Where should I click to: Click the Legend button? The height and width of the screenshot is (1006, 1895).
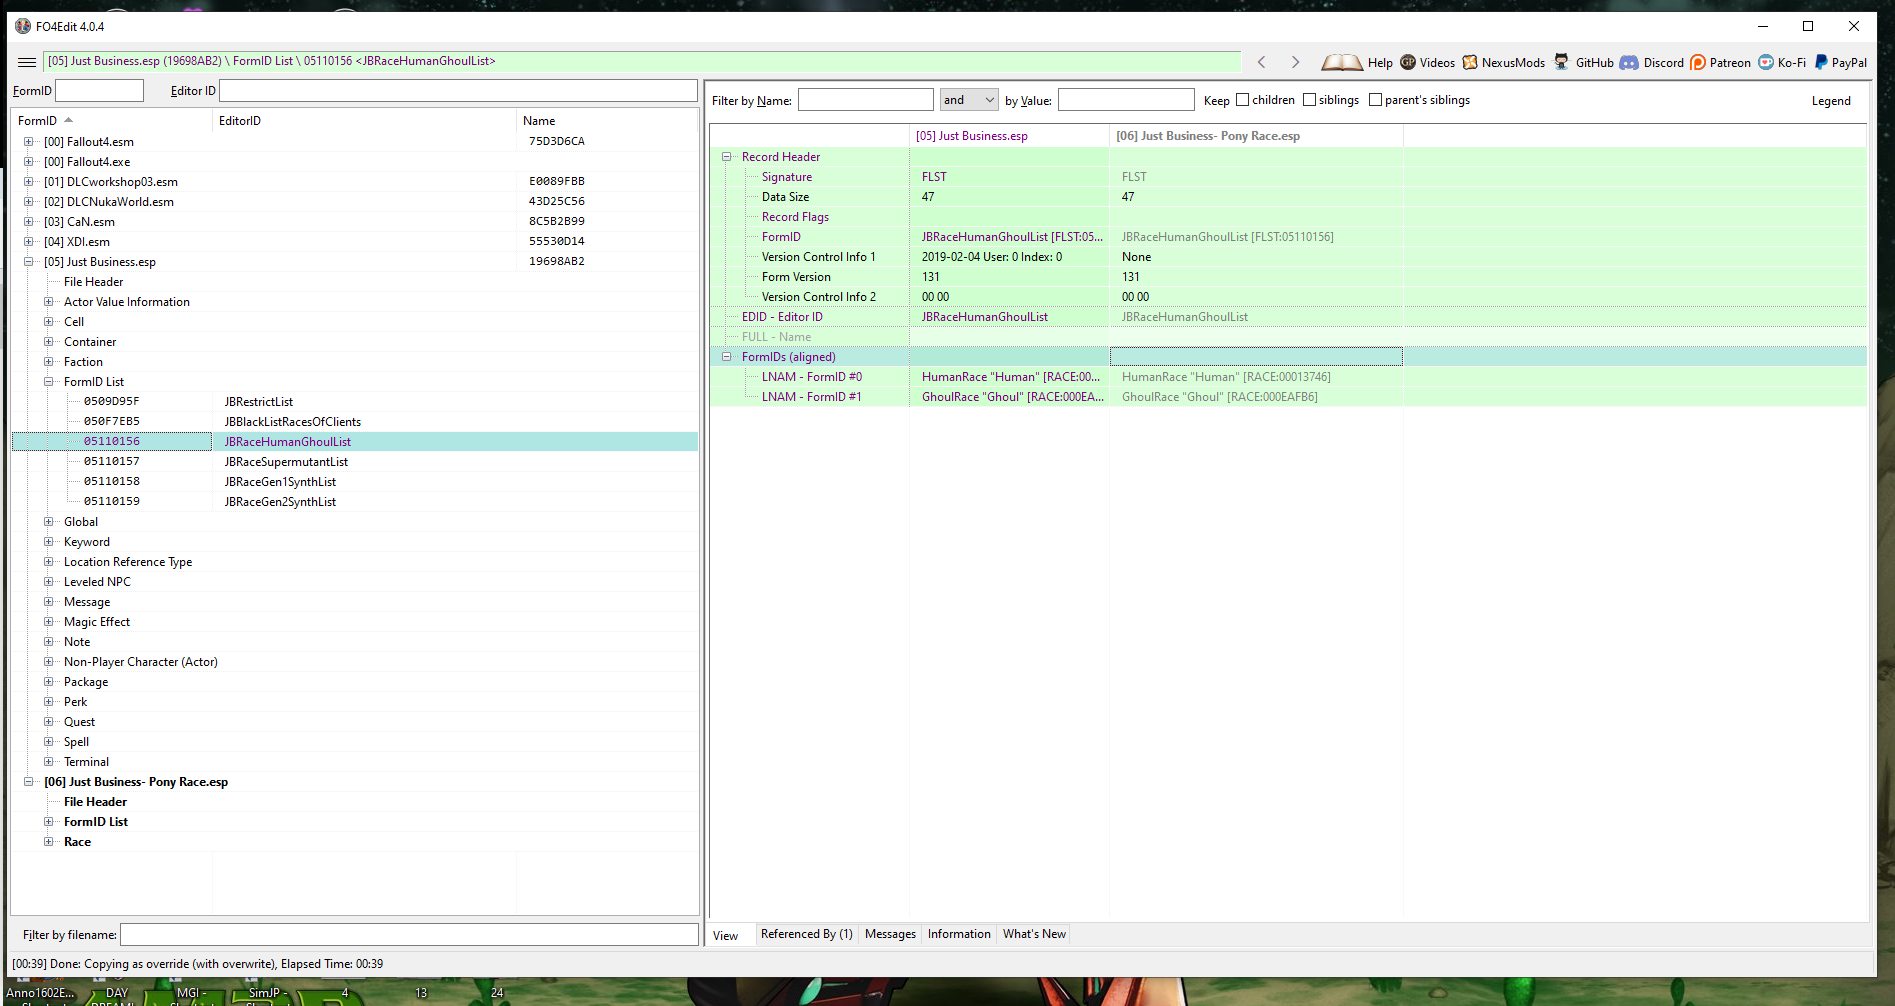pyautogui.click(x=1831, y=101)
